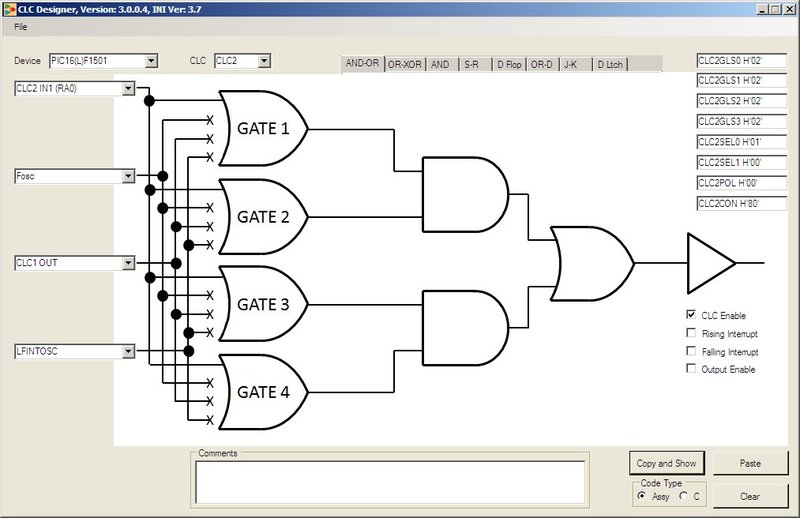Click the output buffer triangle symbol
This screenshot has width=800, height=518.
tap(711, 263)
